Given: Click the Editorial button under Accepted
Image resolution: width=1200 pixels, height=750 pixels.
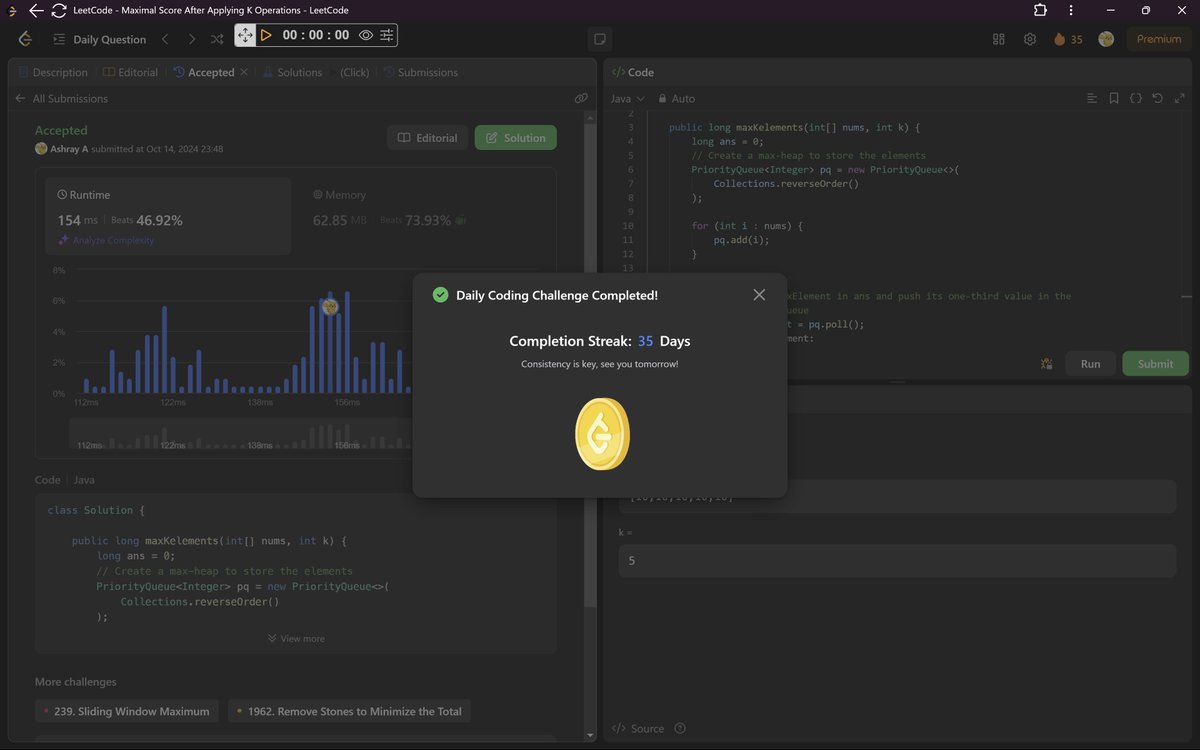Looking at the screenshot, I should [x=427, y=138].
